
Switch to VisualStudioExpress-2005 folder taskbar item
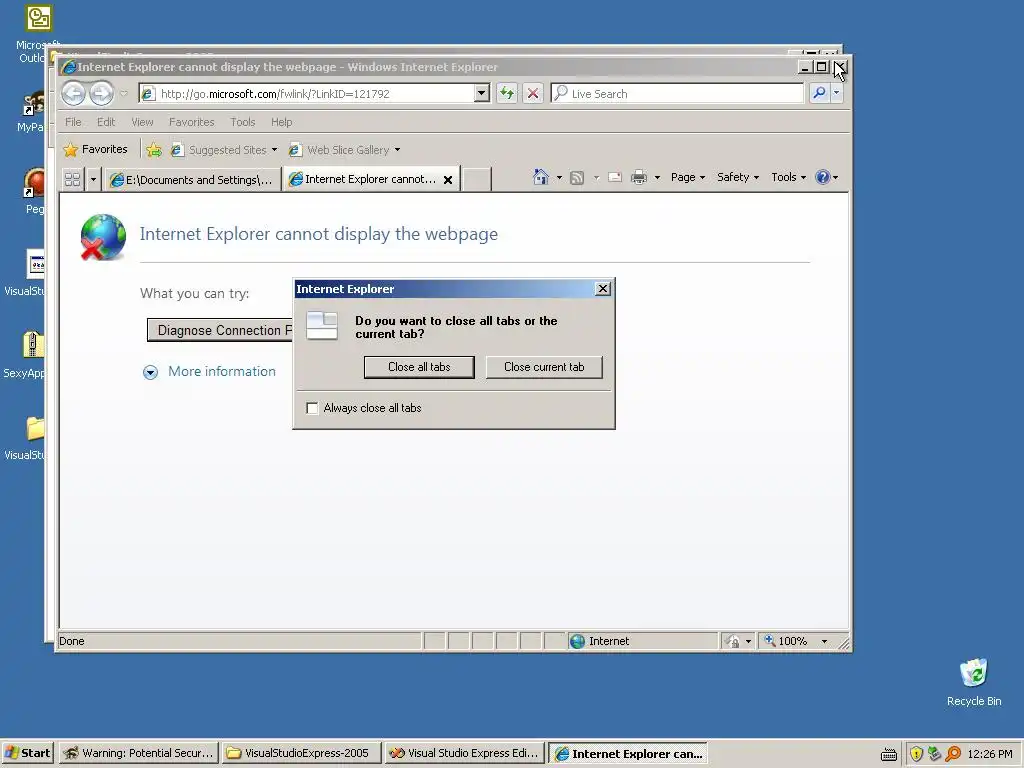tap(301, 753)
